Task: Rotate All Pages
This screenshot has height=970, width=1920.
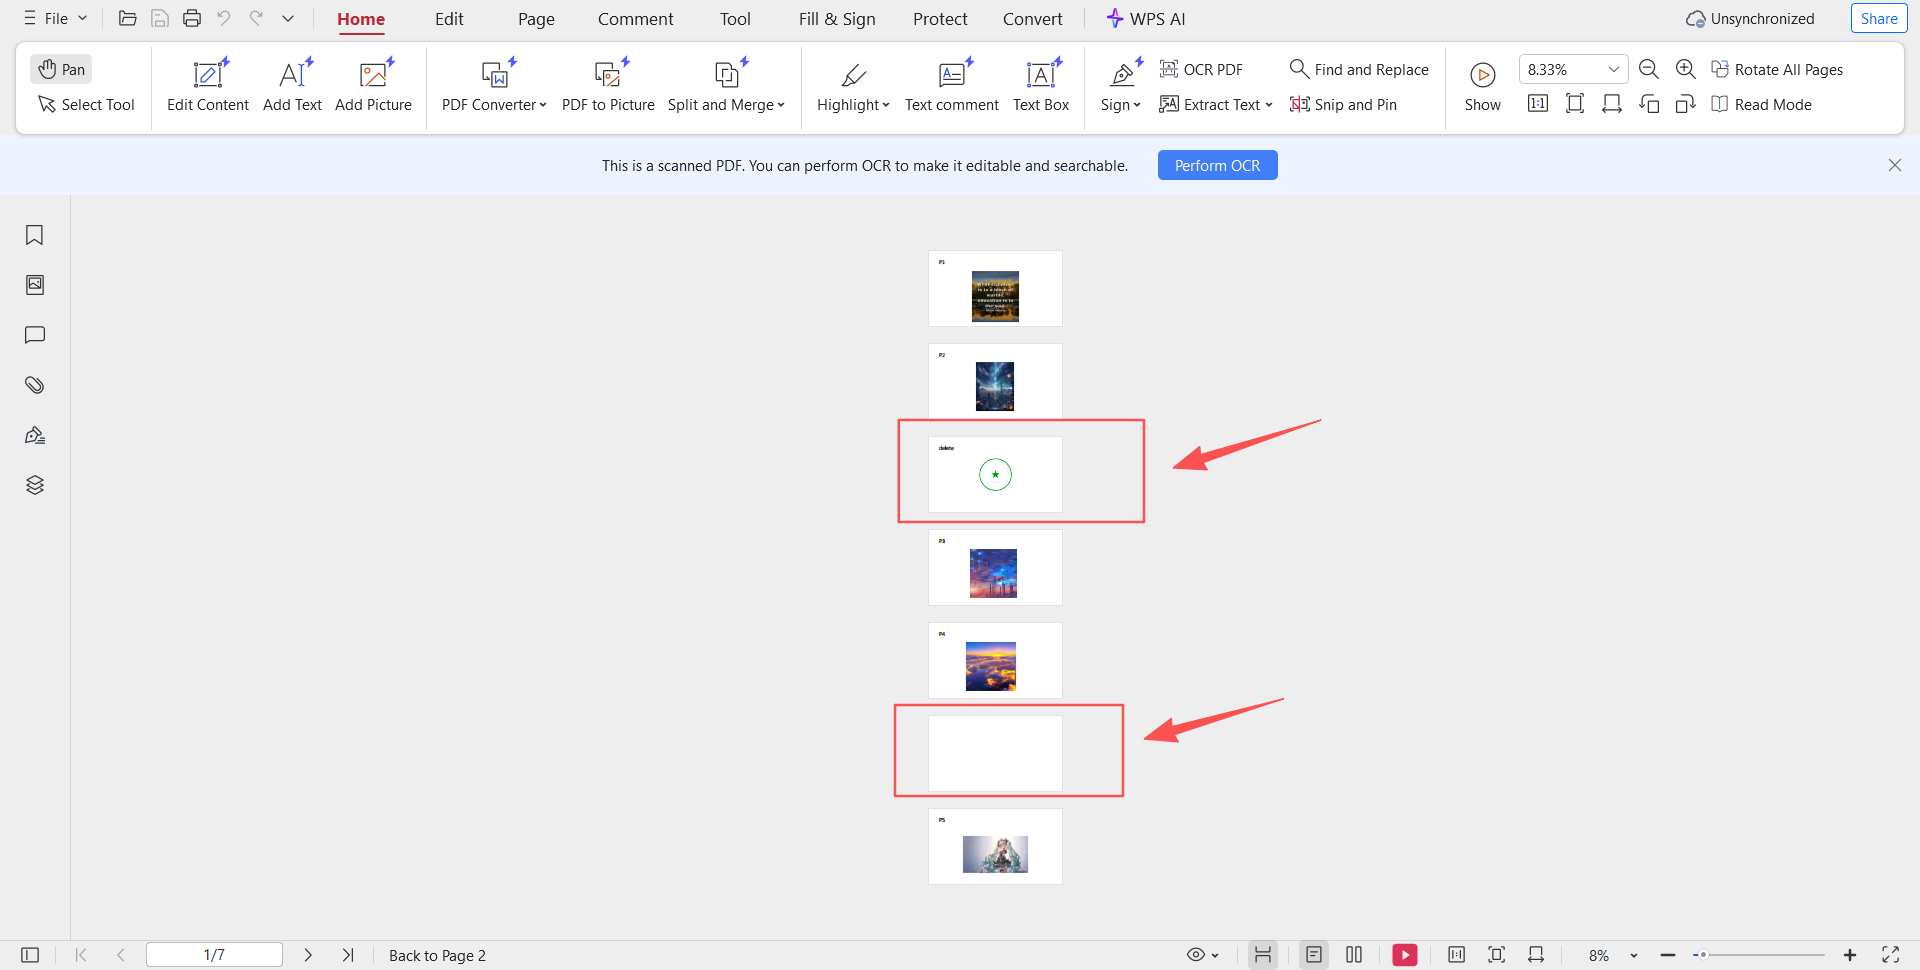Action: click(1777, 69)
